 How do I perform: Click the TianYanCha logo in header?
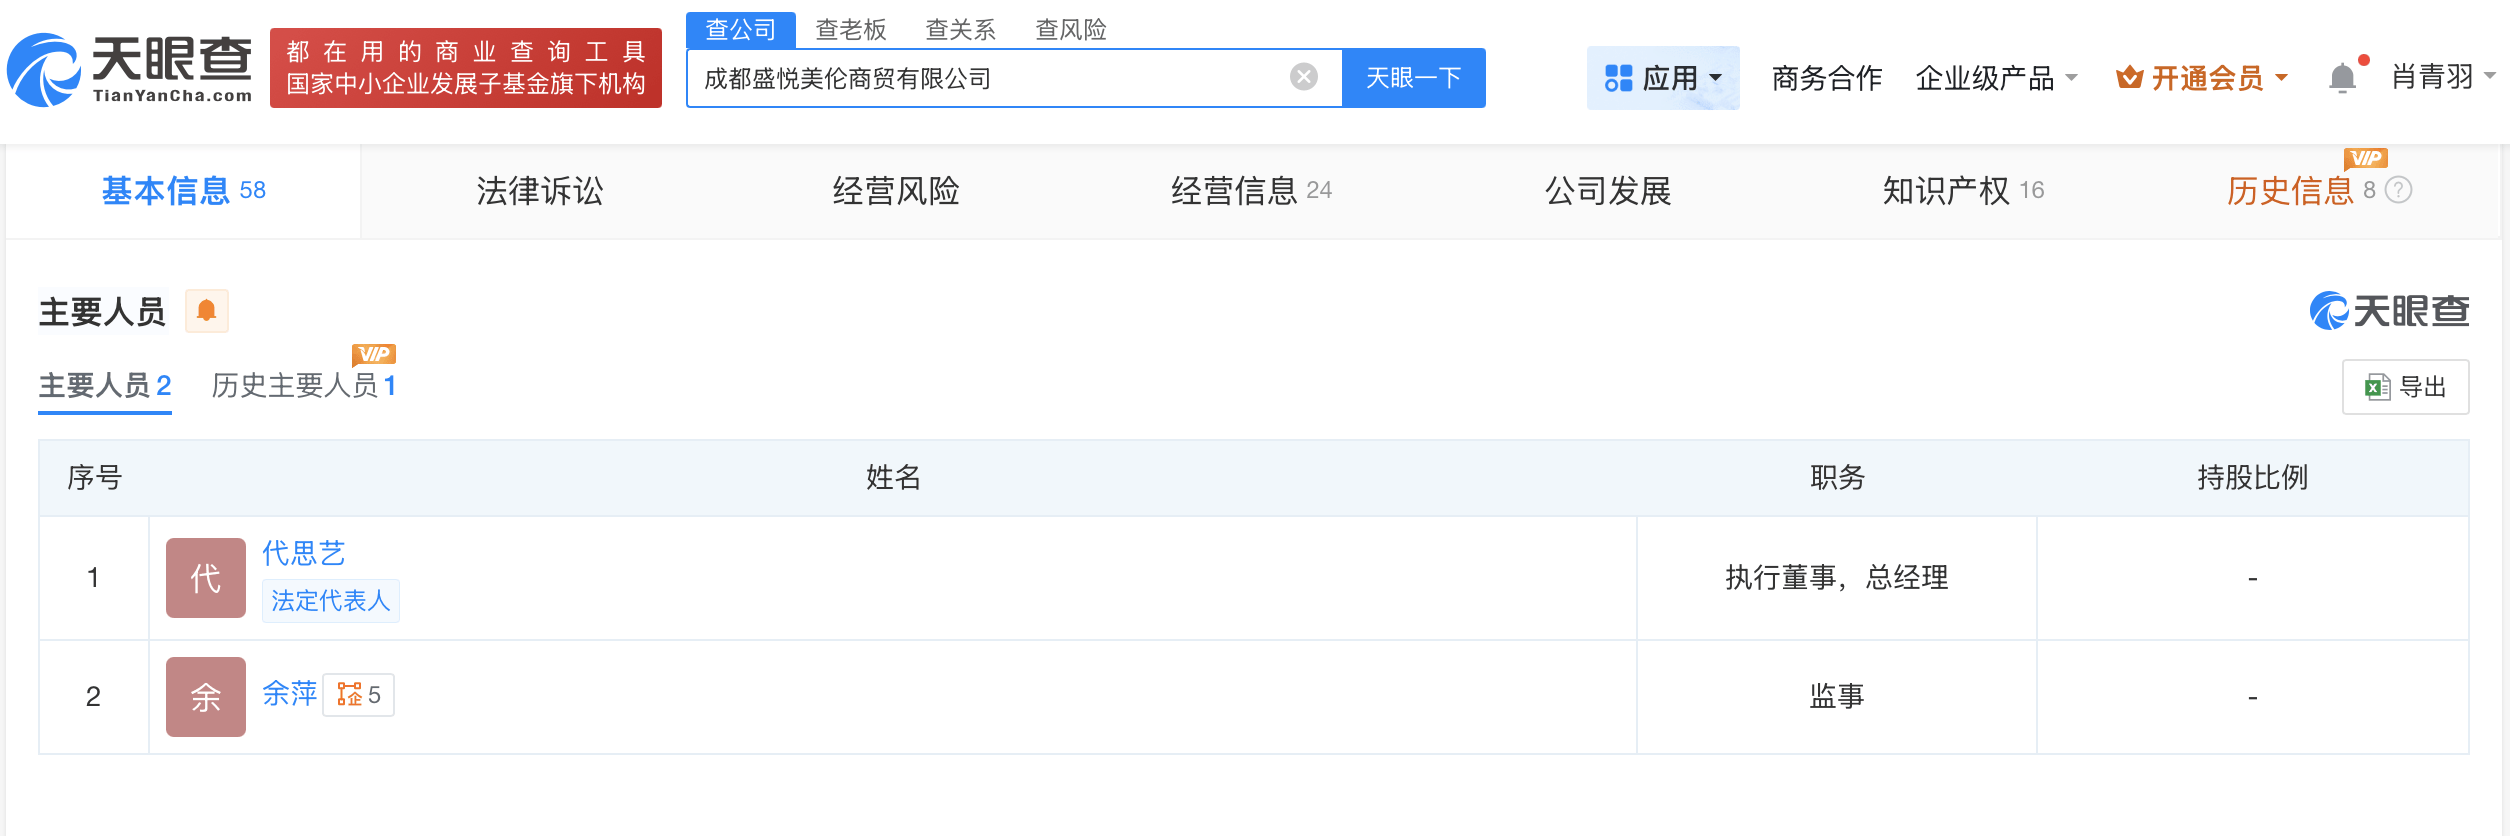(130, 69)
